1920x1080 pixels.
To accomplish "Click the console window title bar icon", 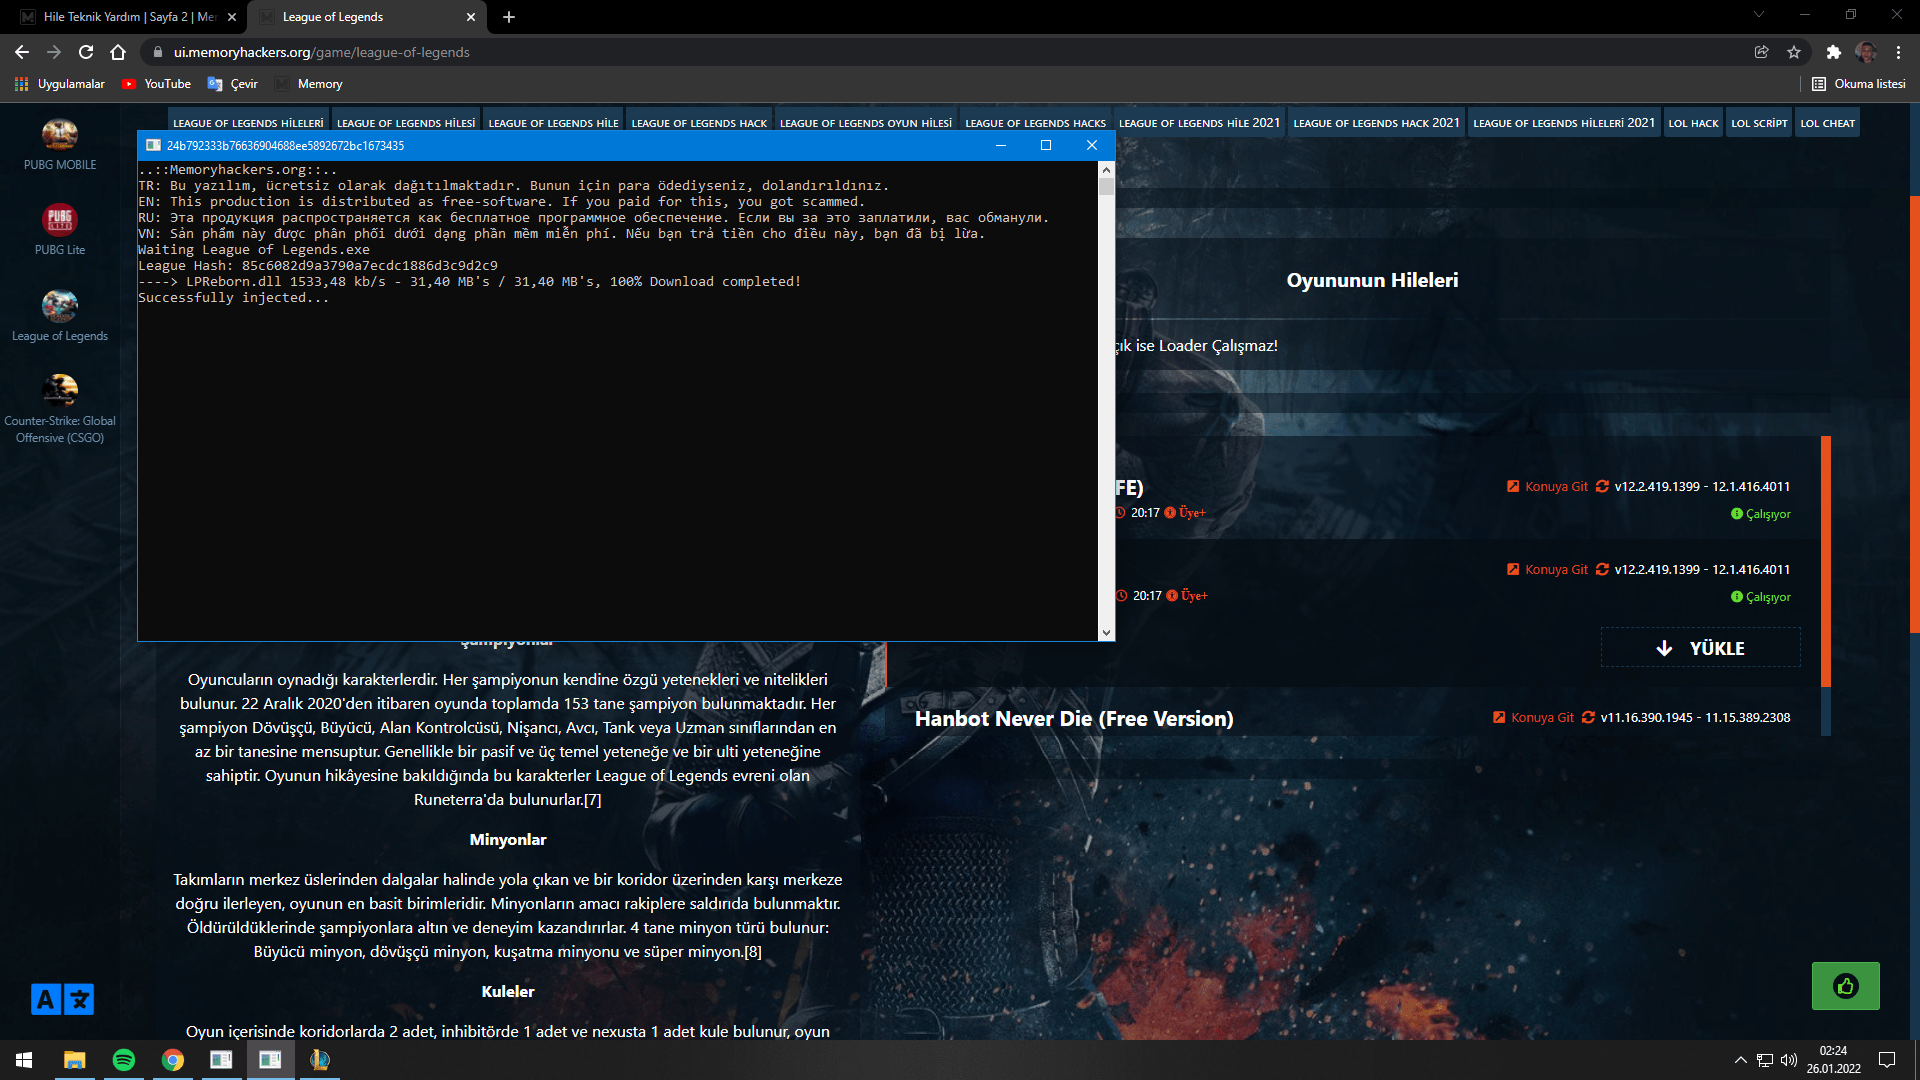I will (153, 146).
